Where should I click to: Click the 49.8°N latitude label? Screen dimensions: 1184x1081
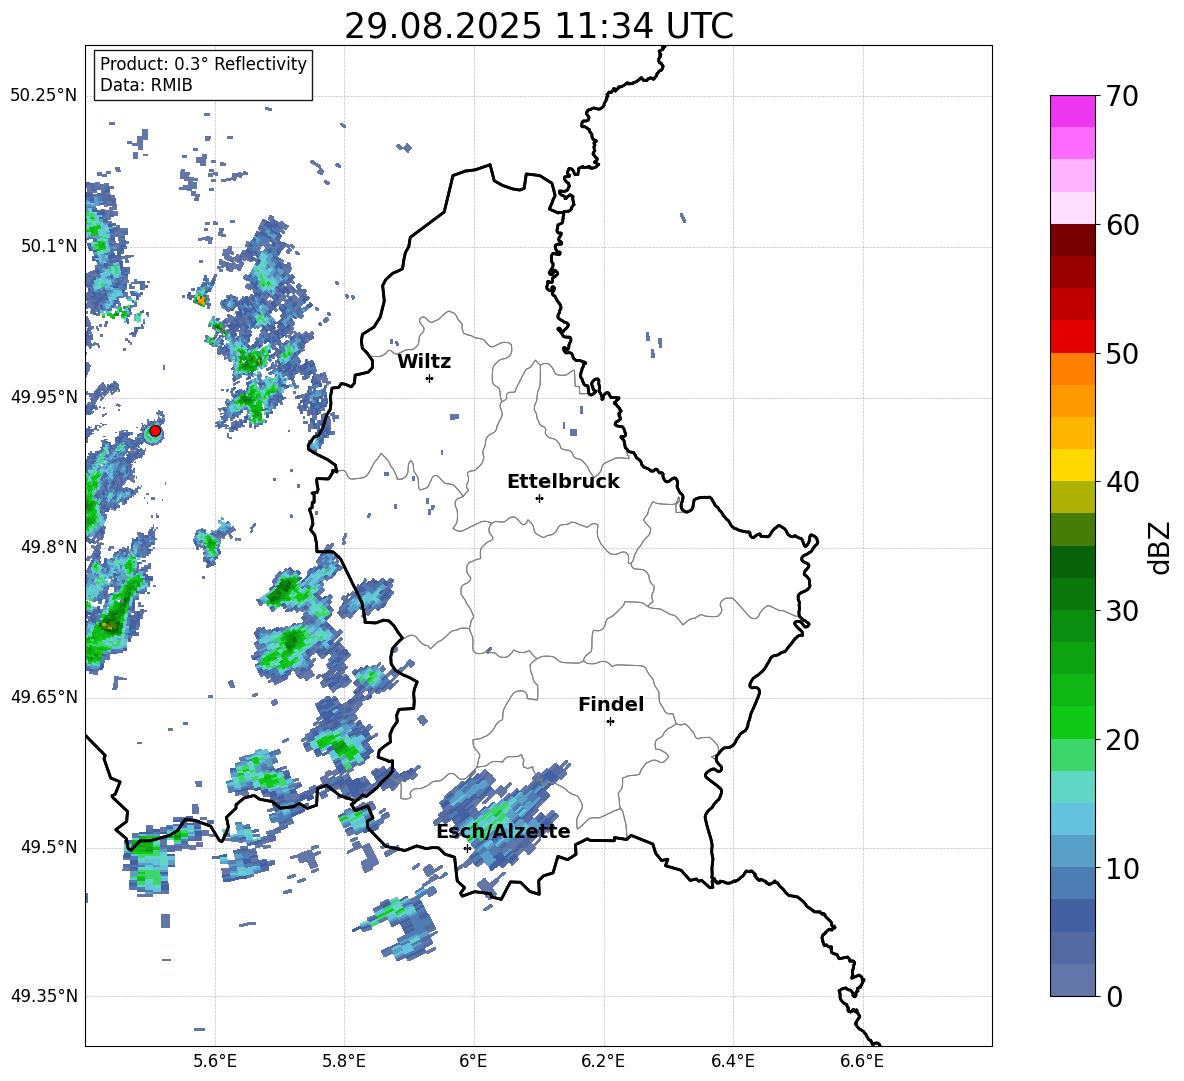pos(49,547)
